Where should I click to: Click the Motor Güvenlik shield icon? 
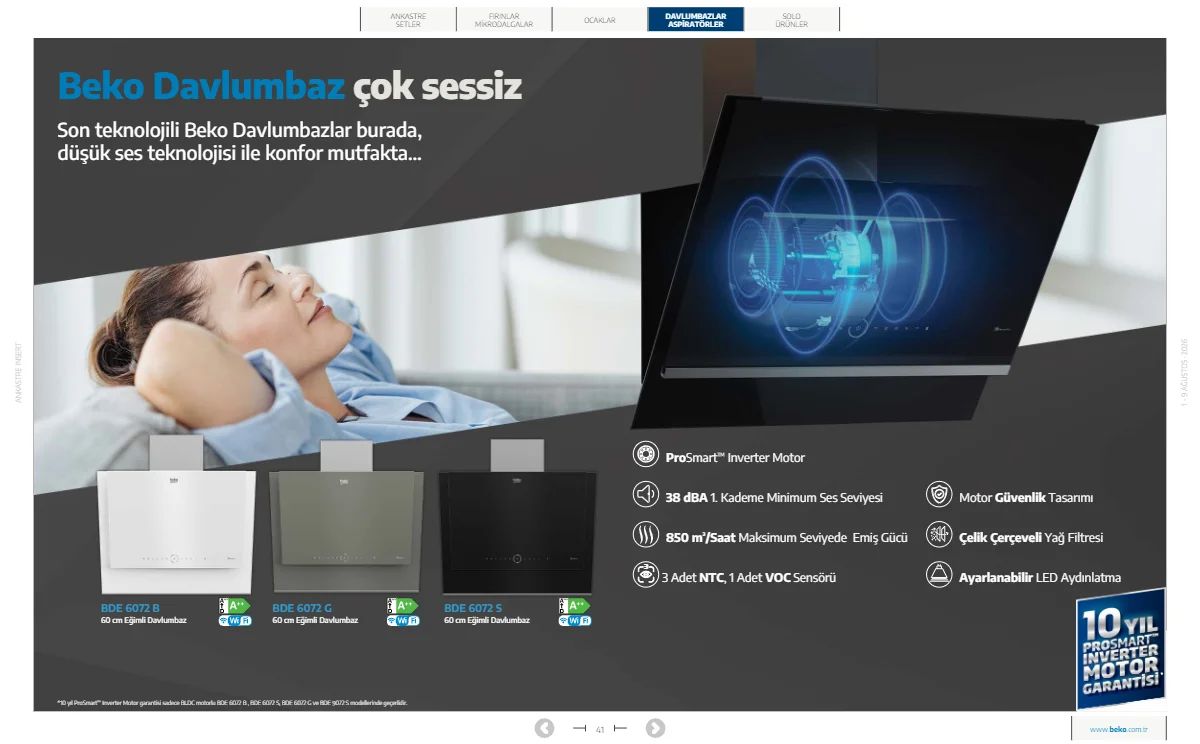(939, 495)
